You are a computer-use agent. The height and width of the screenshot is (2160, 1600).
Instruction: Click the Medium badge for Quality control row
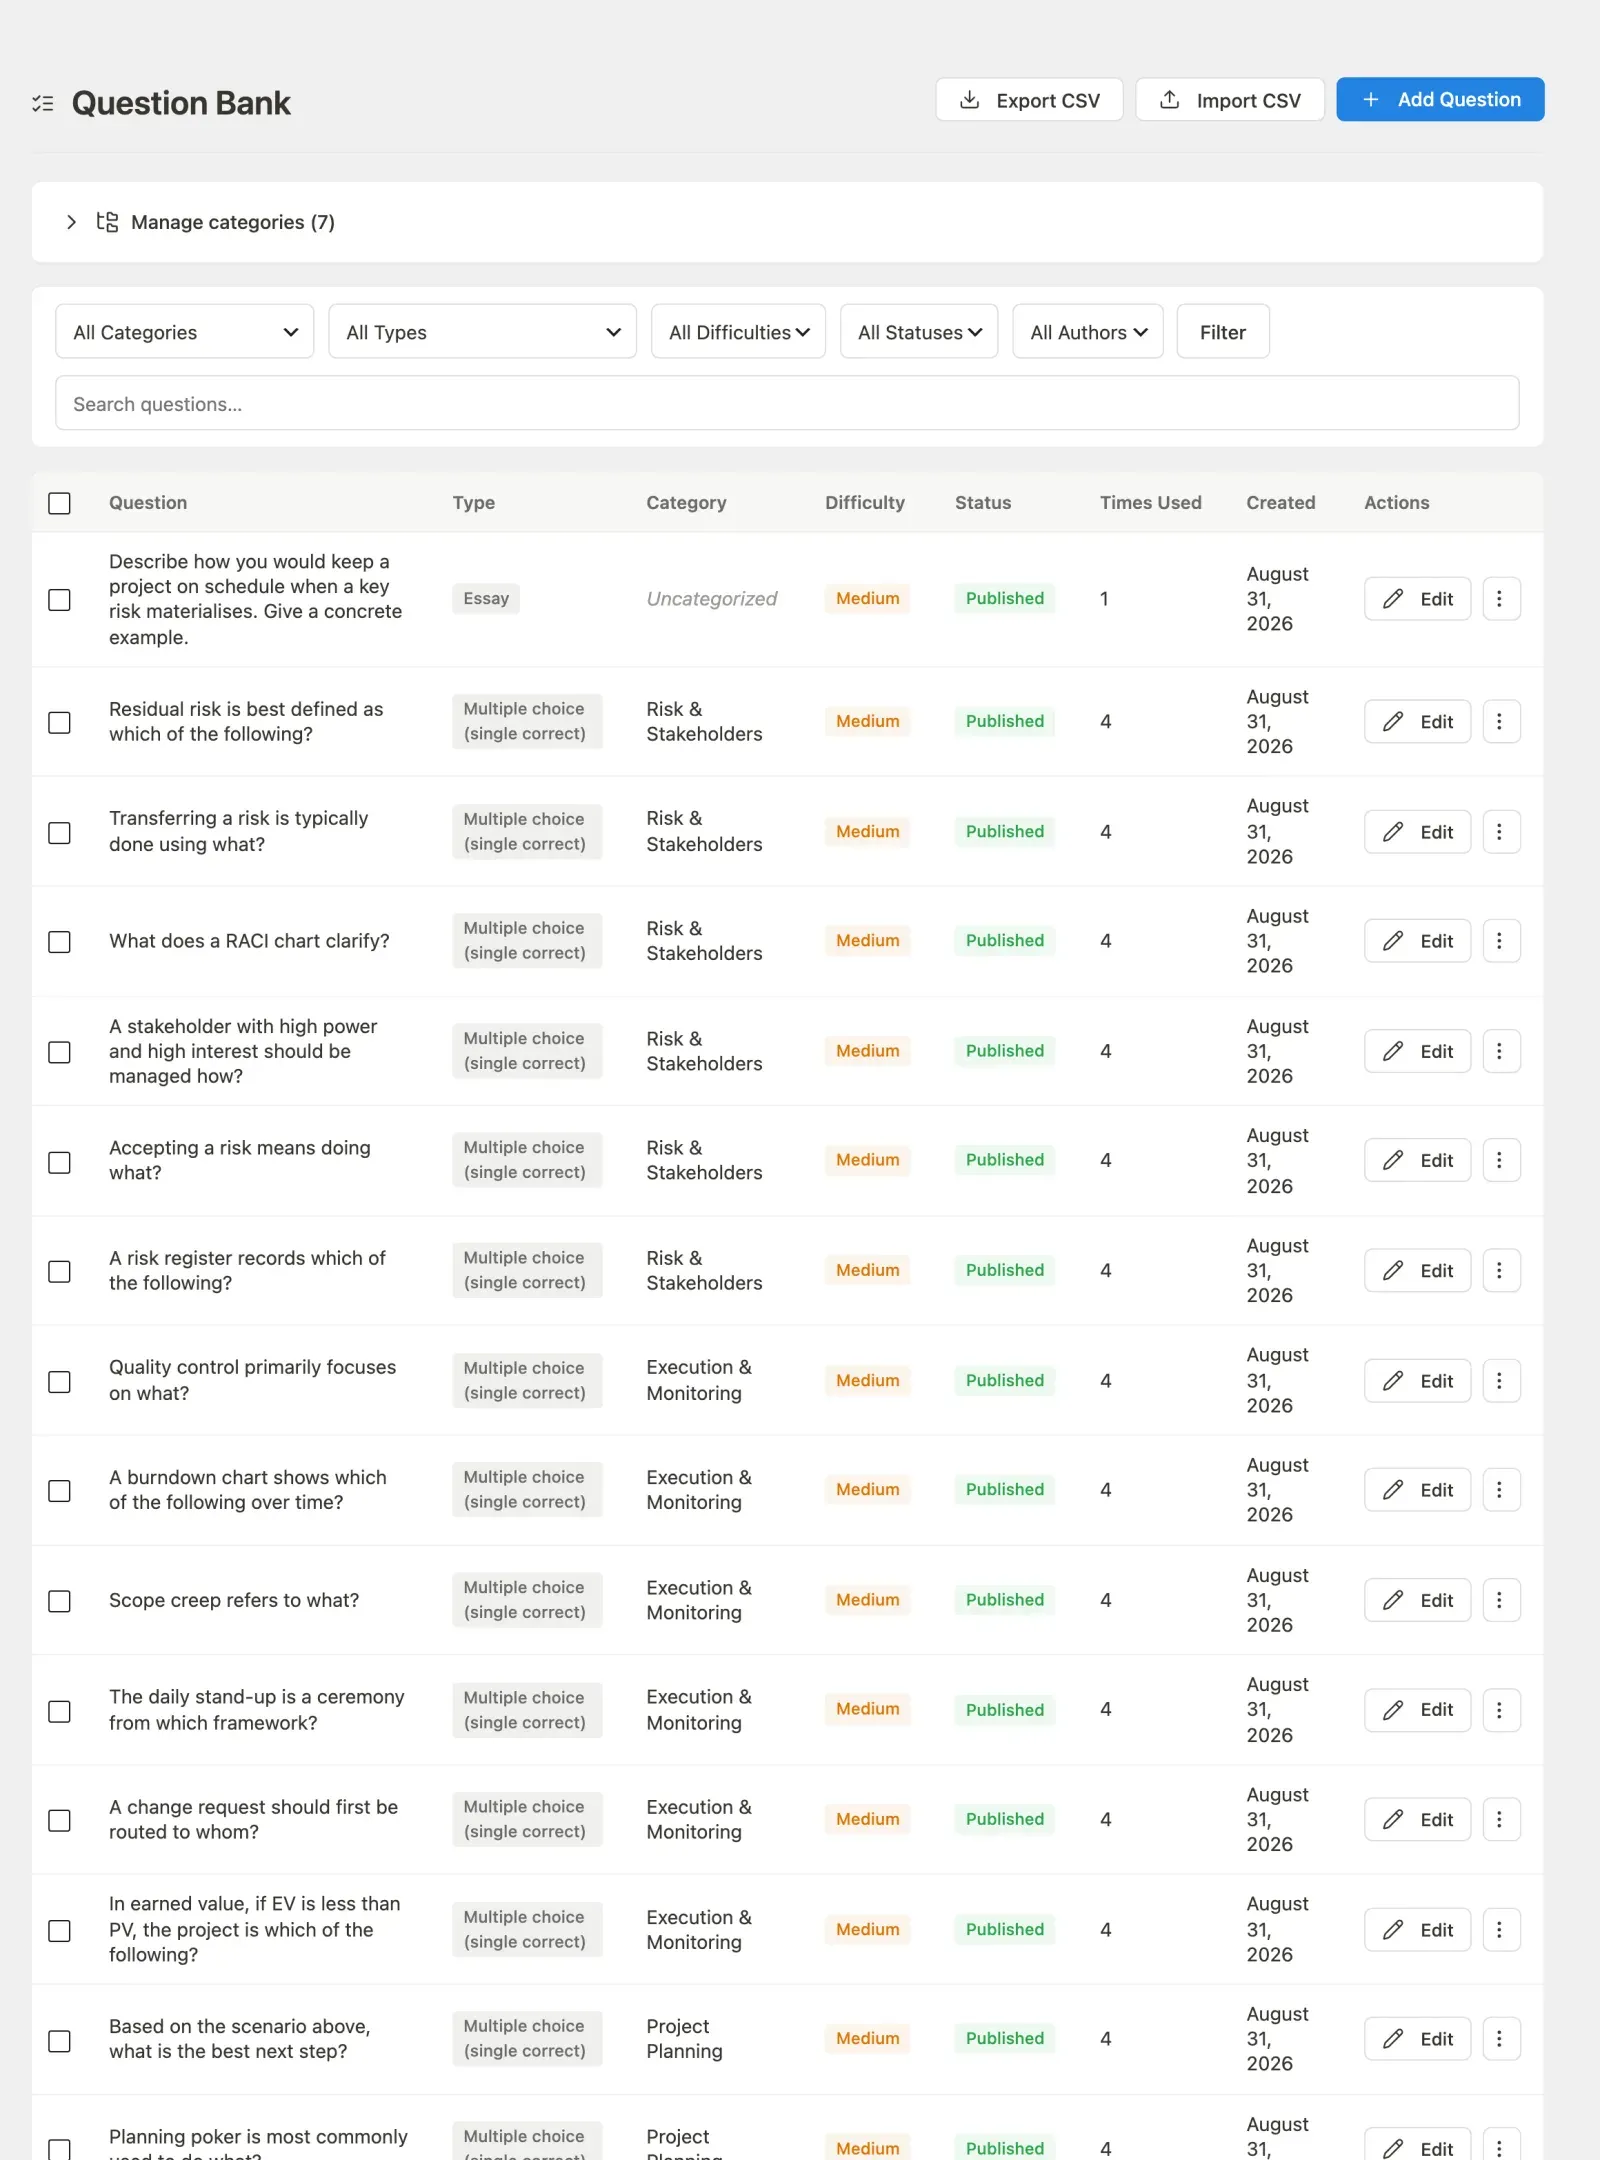(x=867, y=1381)
